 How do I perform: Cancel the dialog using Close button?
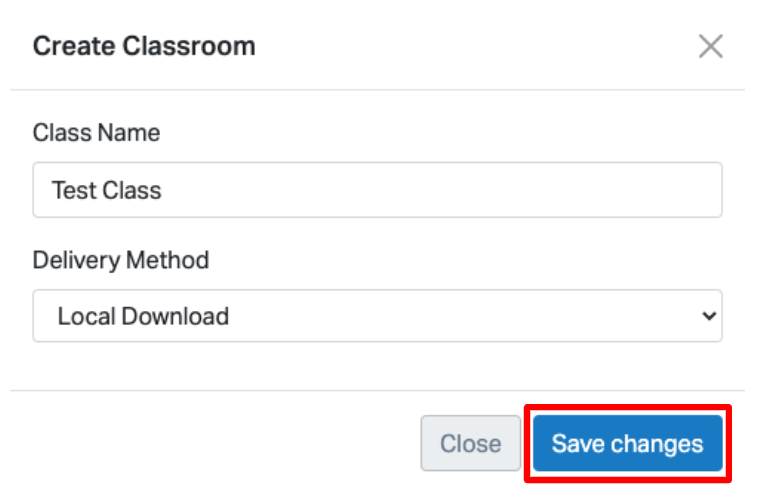point(471,444)
